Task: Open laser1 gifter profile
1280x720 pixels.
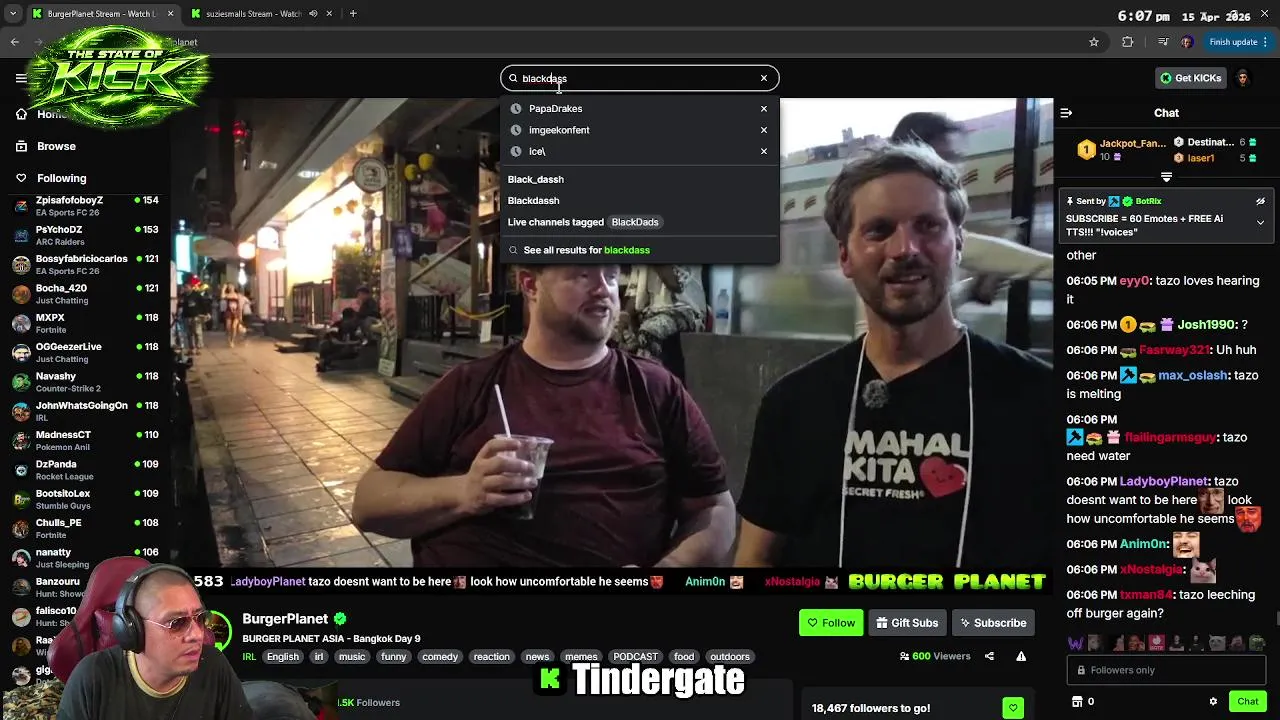Action: coord(1200,158)
